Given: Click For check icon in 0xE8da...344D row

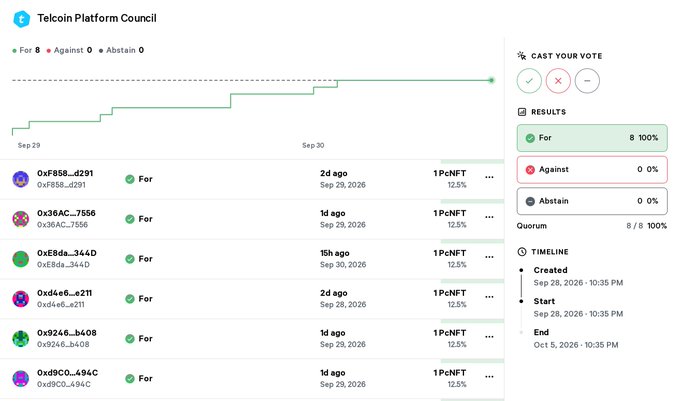Looking at the screenshot, I should tap(130, 259).
